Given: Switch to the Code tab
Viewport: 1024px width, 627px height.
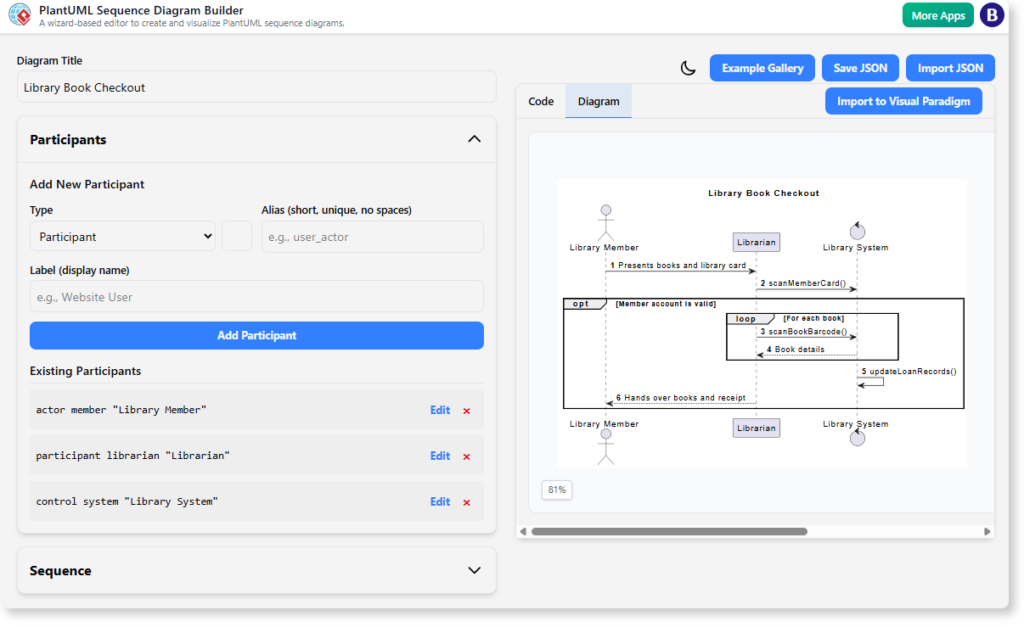Looking at the screenshot, I should (x=541, y=101).
